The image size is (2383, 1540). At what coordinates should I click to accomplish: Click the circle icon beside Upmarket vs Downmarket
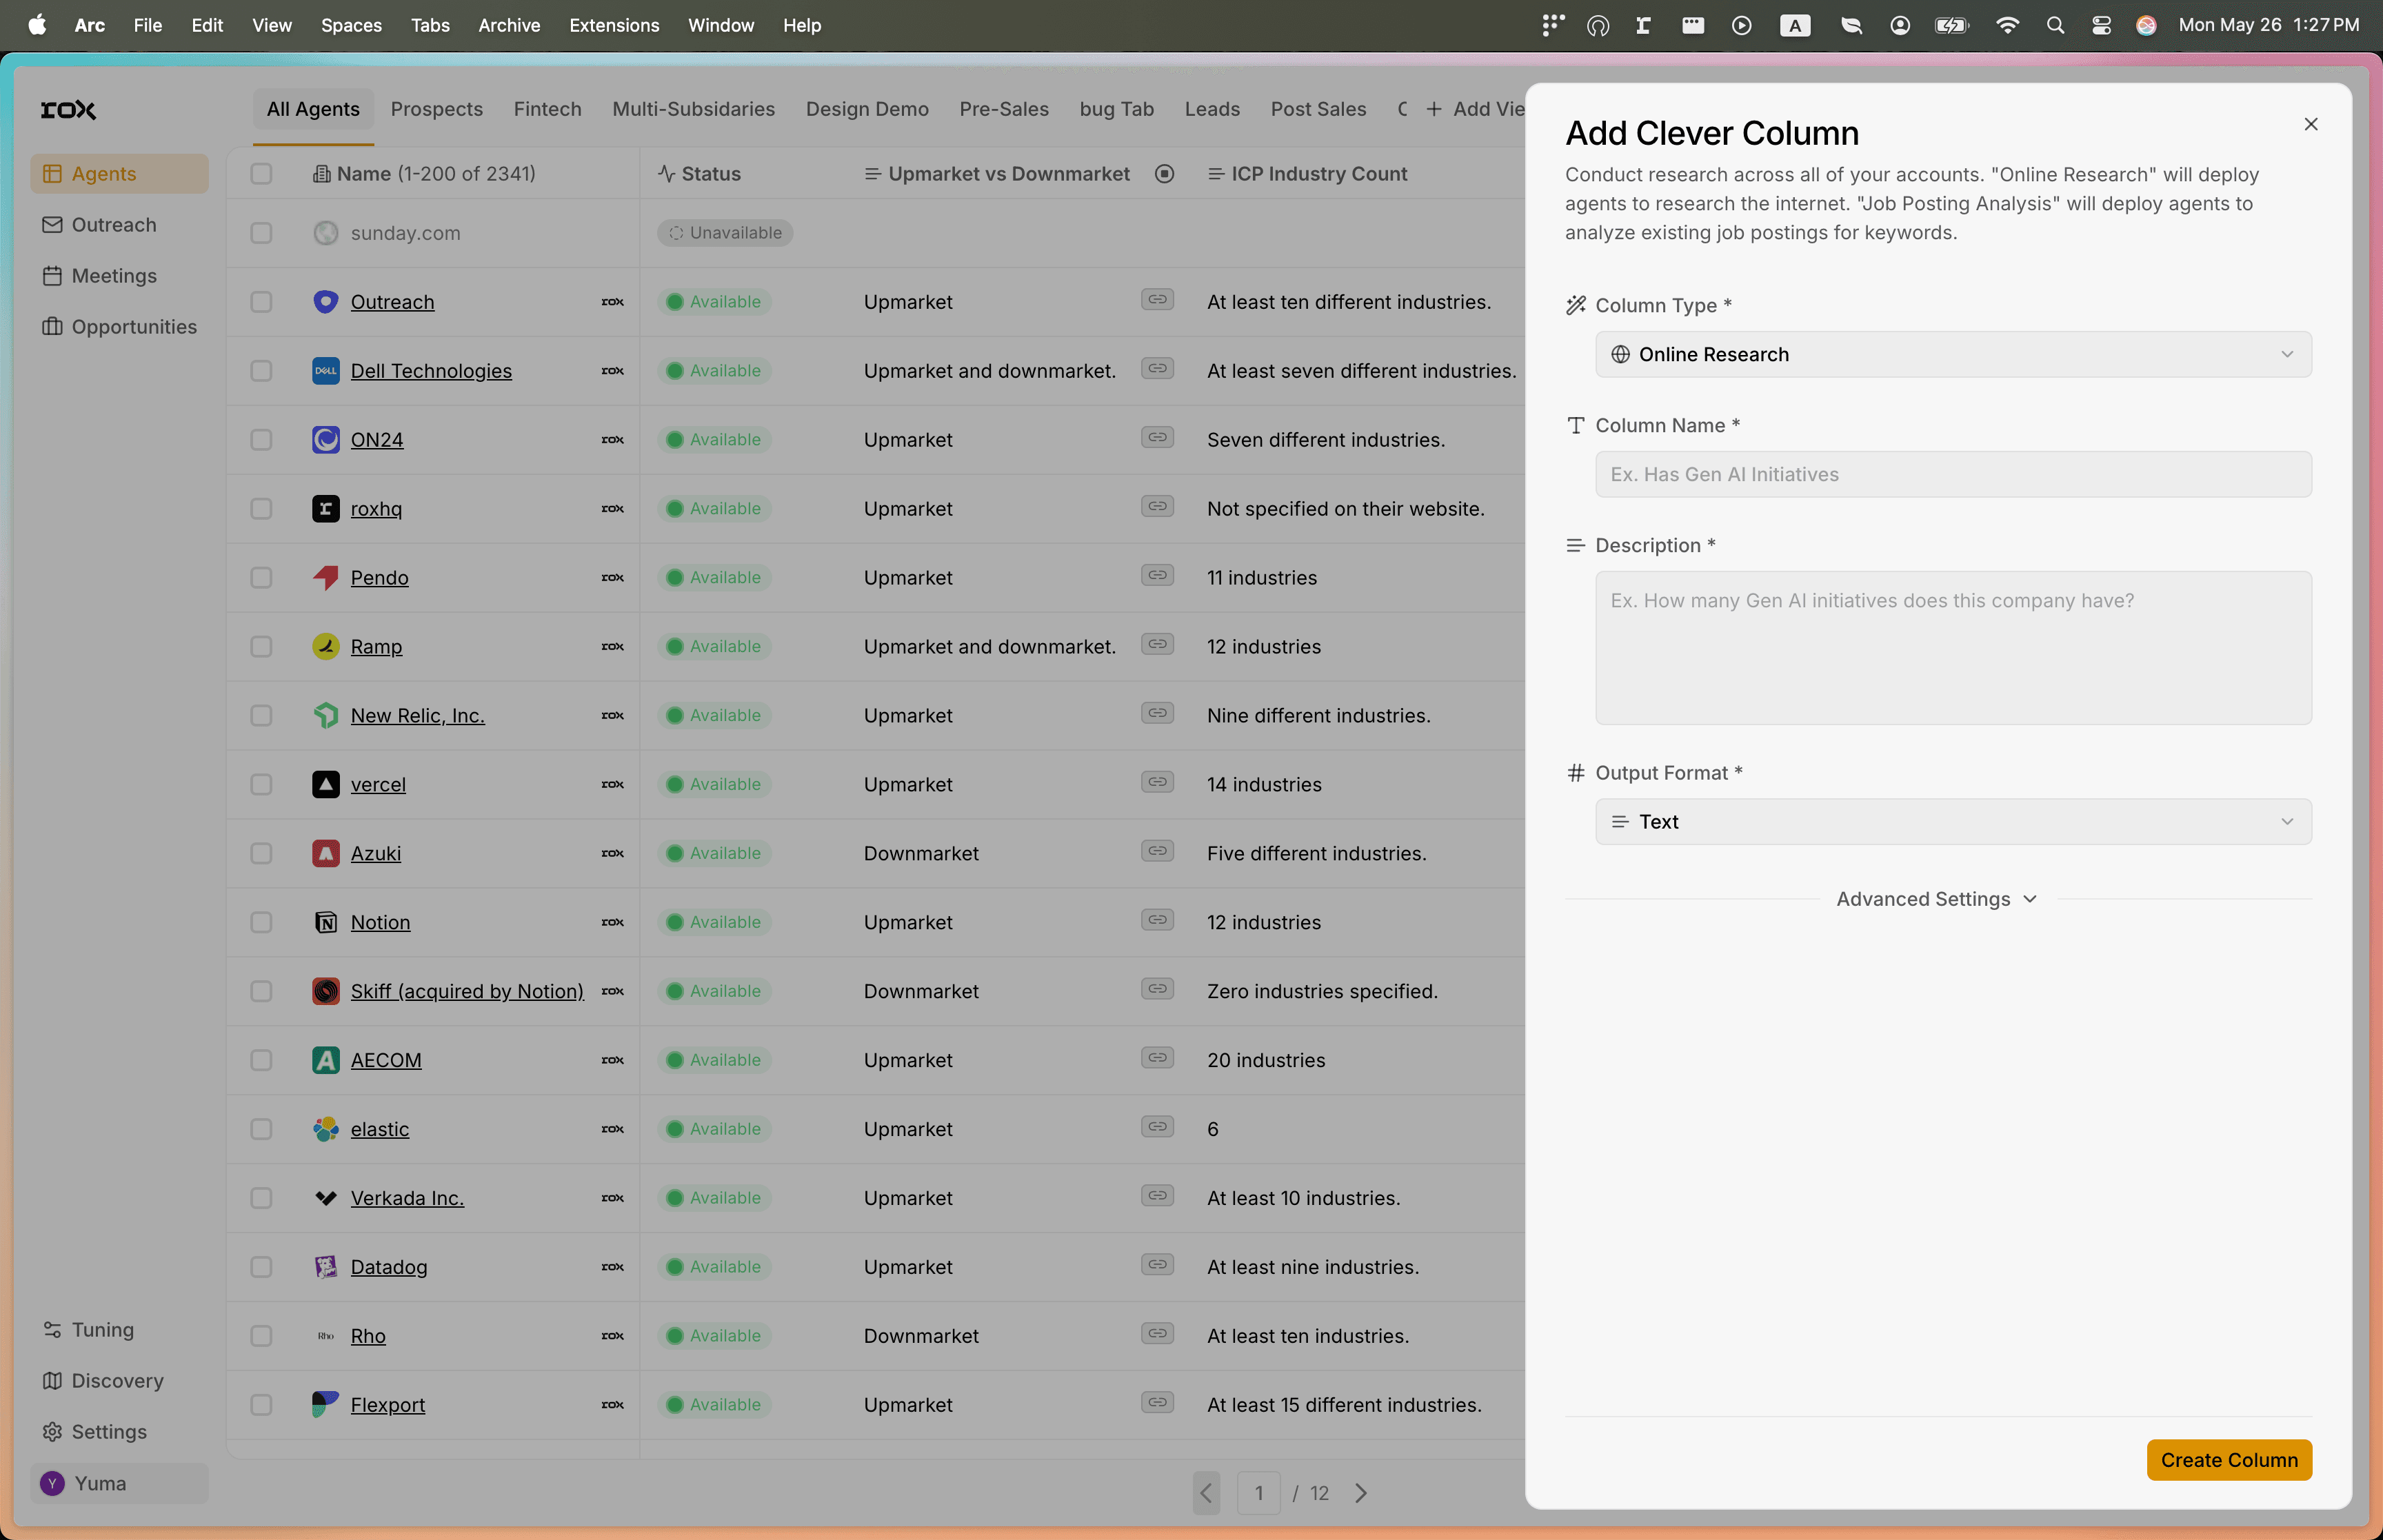(x=1164, y=174)
